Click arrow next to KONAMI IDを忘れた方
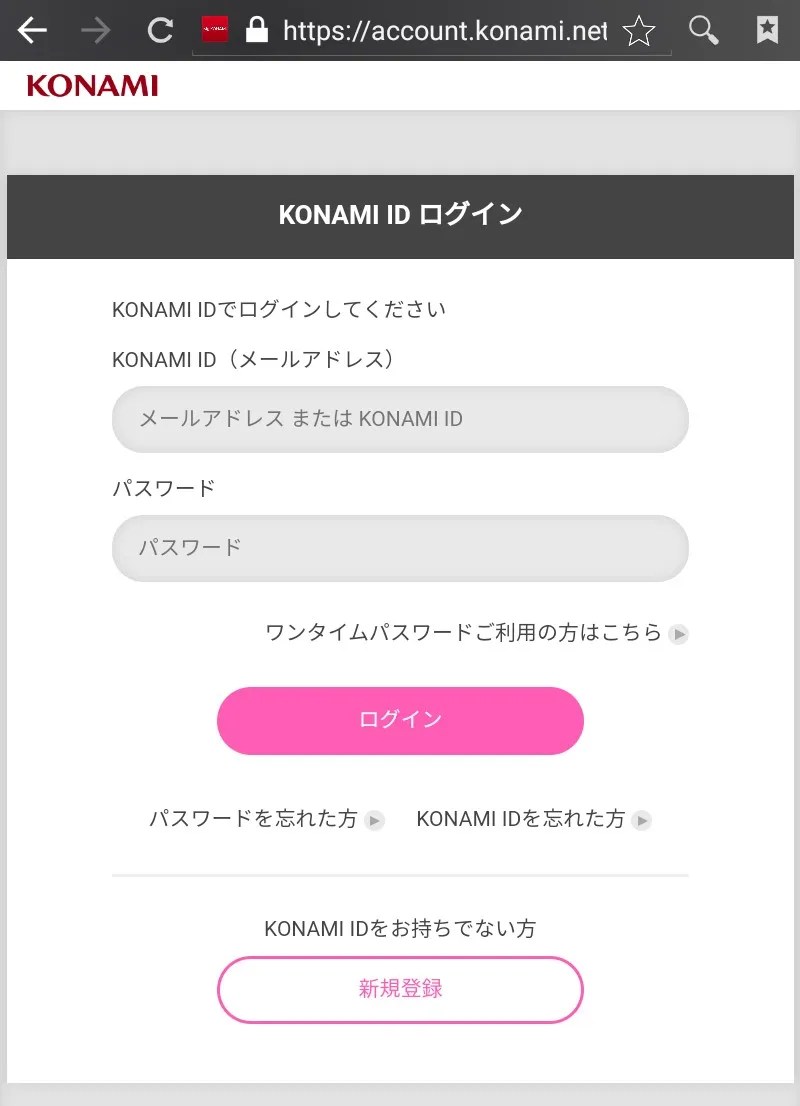800x1106 pixels. click(x=642, y=820)
